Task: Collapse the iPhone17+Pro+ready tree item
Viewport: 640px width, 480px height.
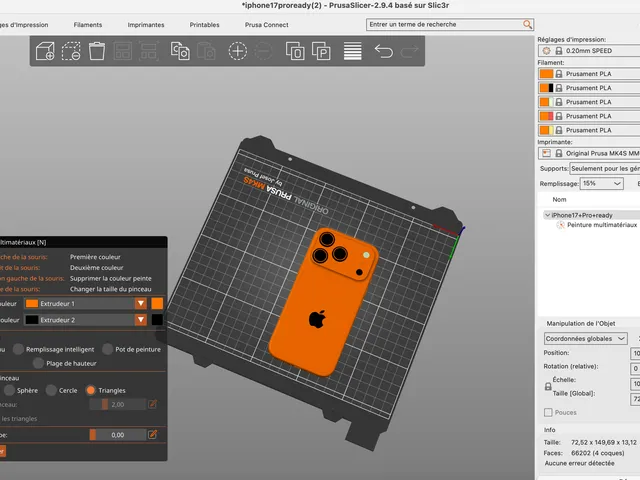Action: pos(547,215)
